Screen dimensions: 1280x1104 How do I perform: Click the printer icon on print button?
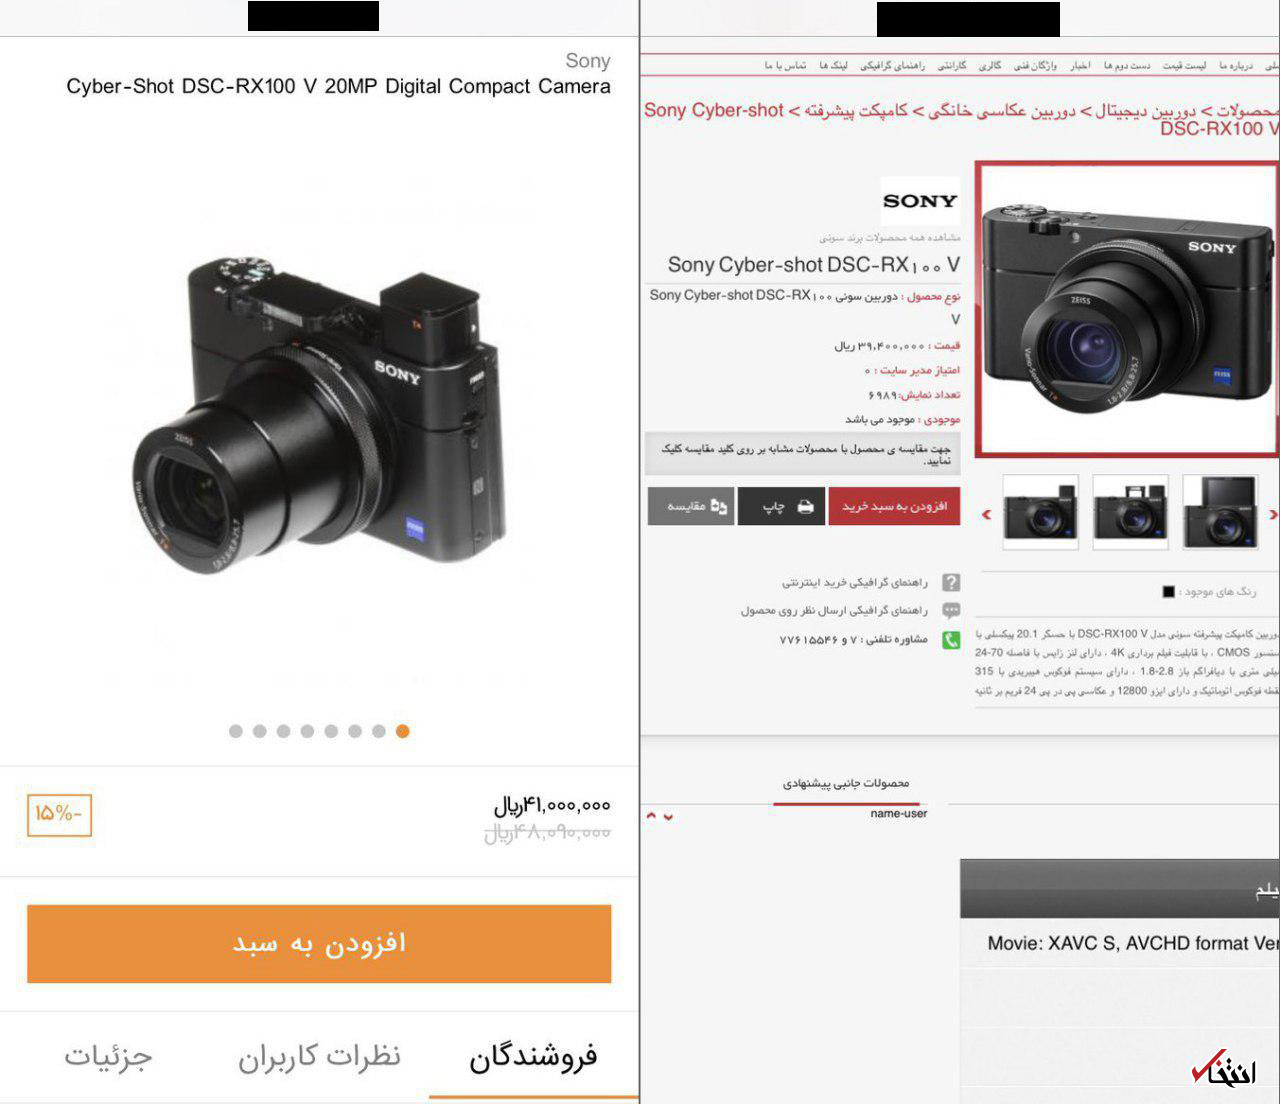point(805,507)
